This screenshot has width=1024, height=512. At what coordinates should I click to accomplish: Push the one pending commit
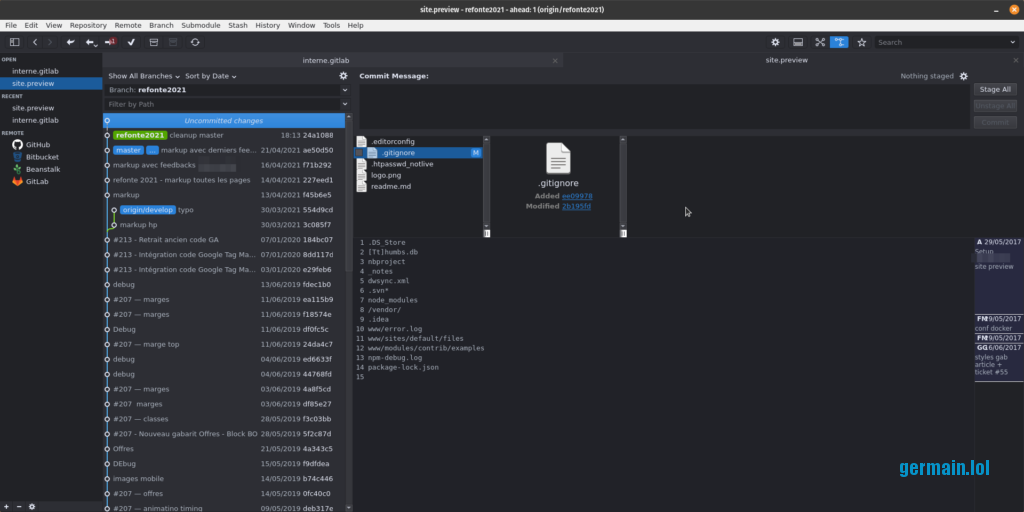point(110,42)
